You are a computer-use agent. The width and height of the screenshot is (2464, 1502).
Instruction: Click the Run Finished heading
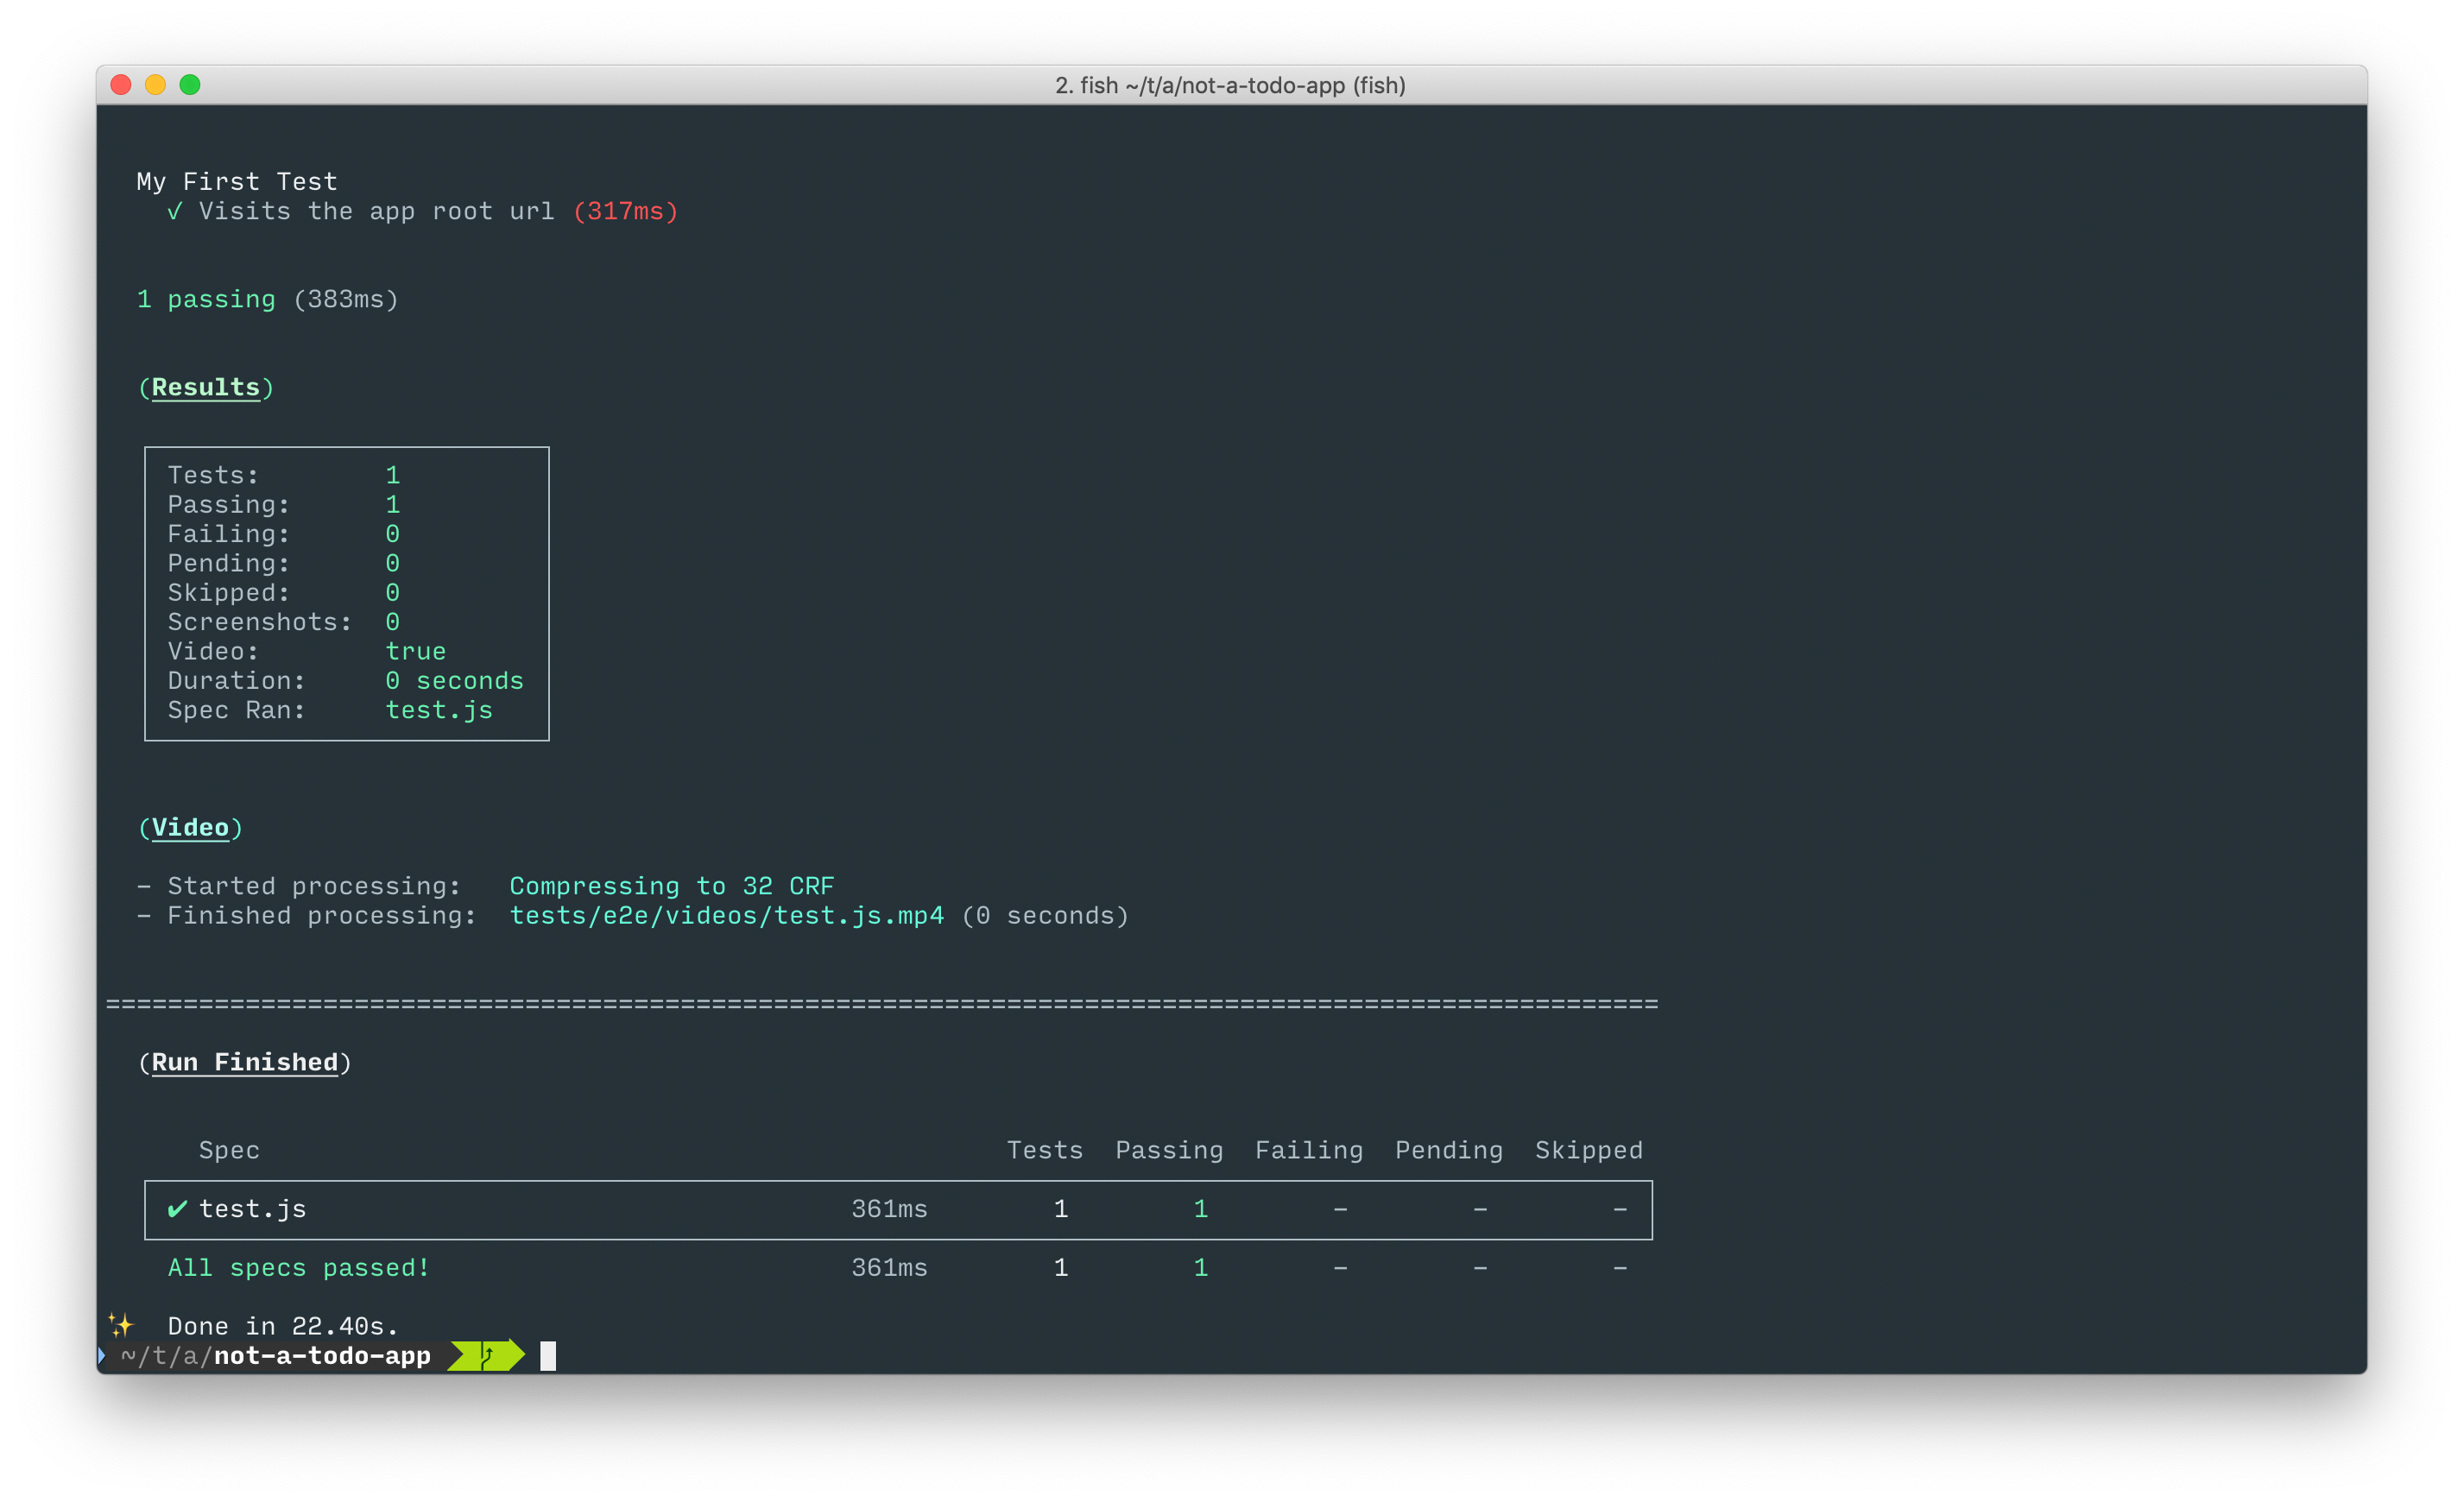tap(244, 1062)
